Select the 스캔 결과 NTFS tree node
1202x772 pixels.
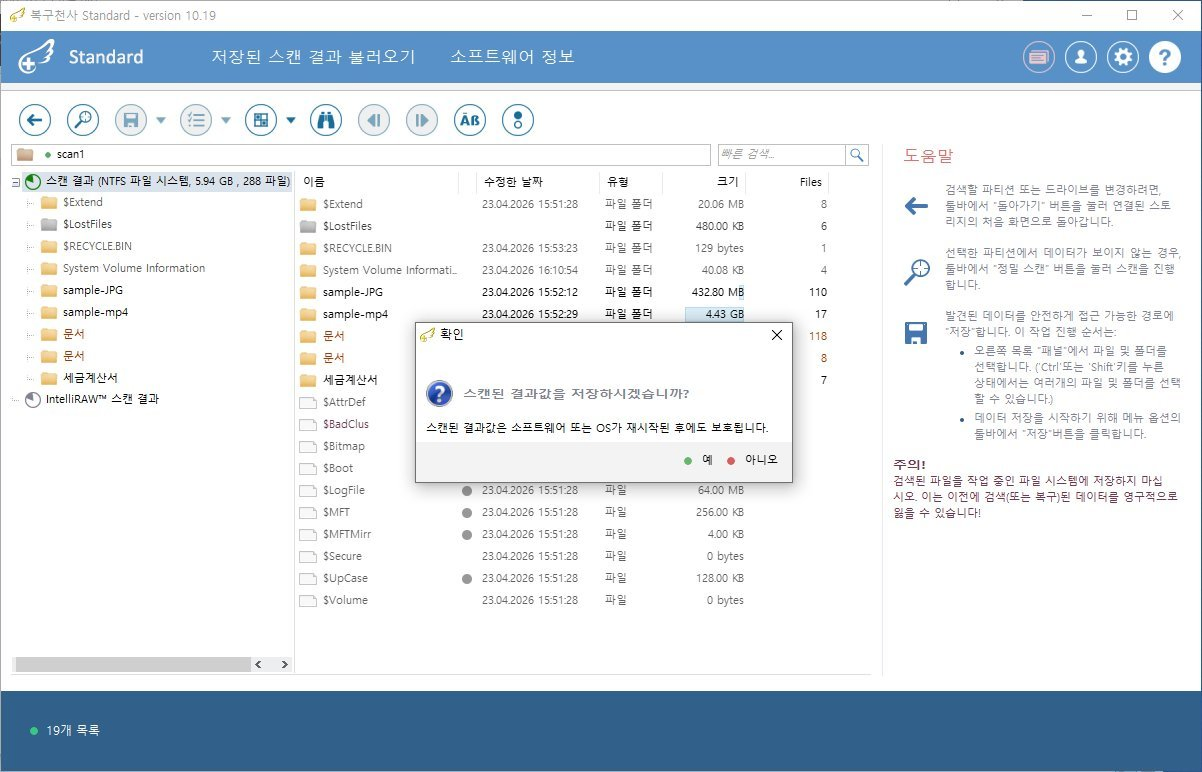pyautogui.click(x=158, y=182)
